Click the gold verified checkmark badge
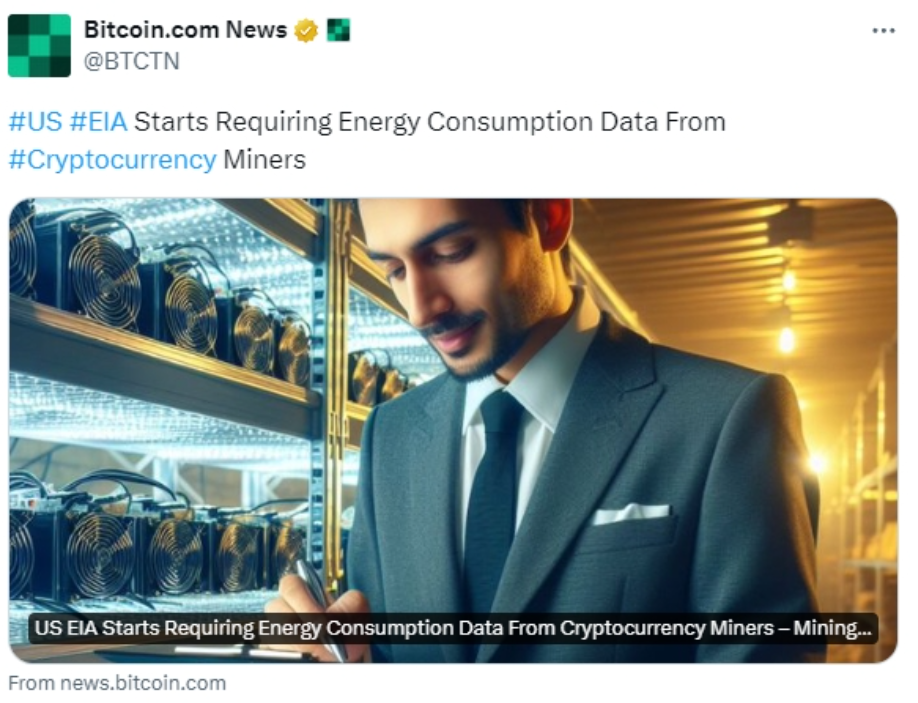Screen dimensions: 918x703 click(306, 30)
